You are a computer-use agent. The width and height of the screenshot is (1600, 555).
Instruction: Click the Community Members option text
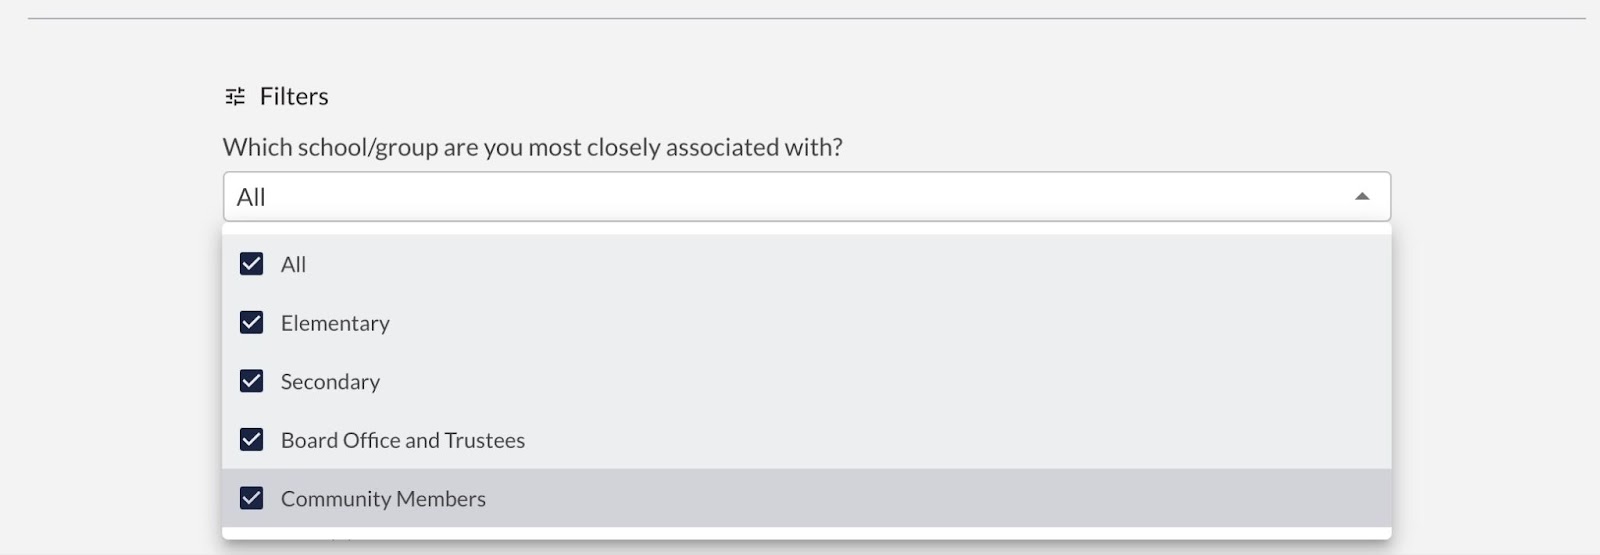[383, 499]
